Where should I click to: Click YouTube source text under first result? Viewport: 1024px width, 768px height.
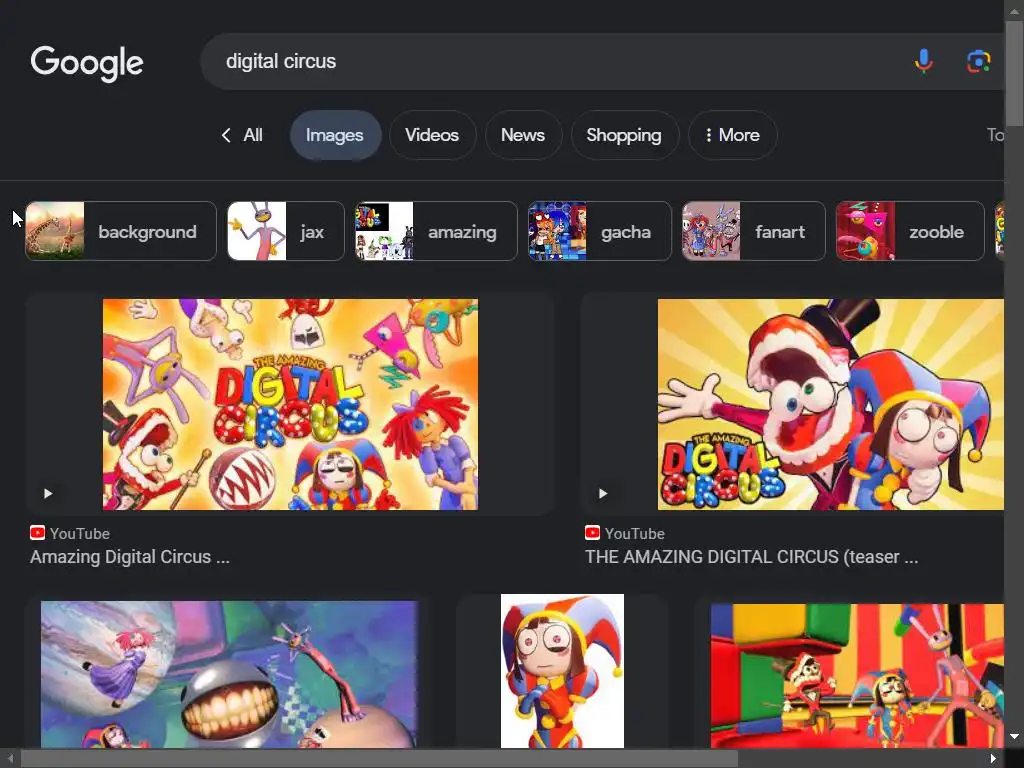[x=80, y=534]
